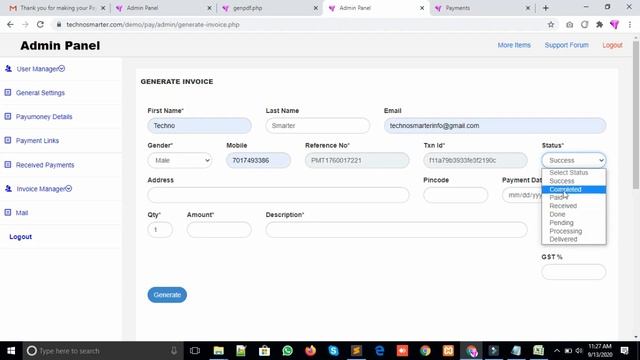Viewport: 640px width, 360px height.
Task: Open File Explorer from taskbar
Action: (218, 351)
